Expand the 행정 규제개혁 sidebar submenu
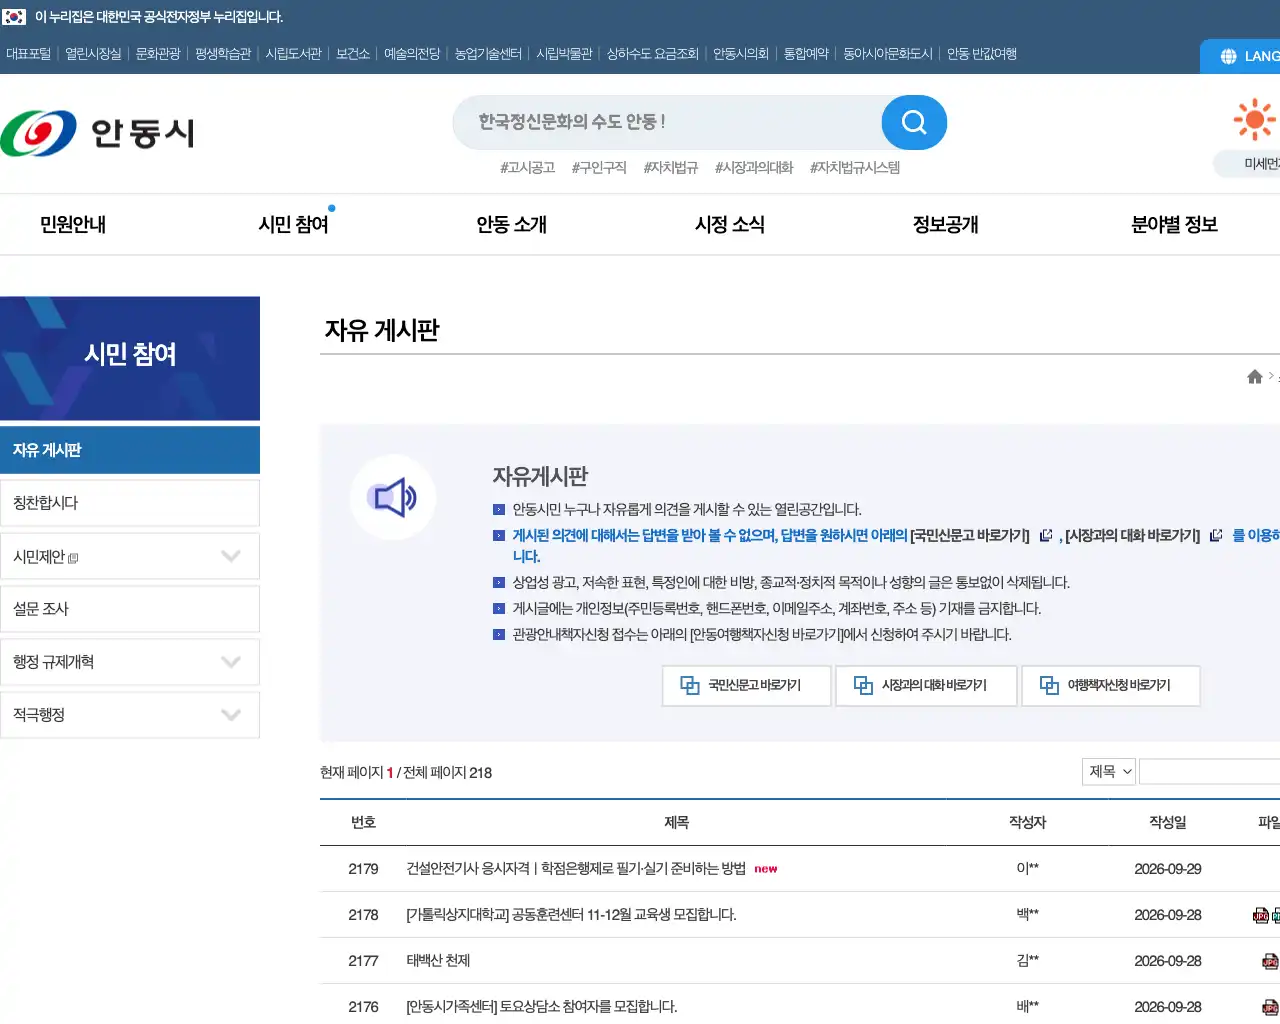1280x1024 pixels. pyautogui.click(x=231, y=662)
